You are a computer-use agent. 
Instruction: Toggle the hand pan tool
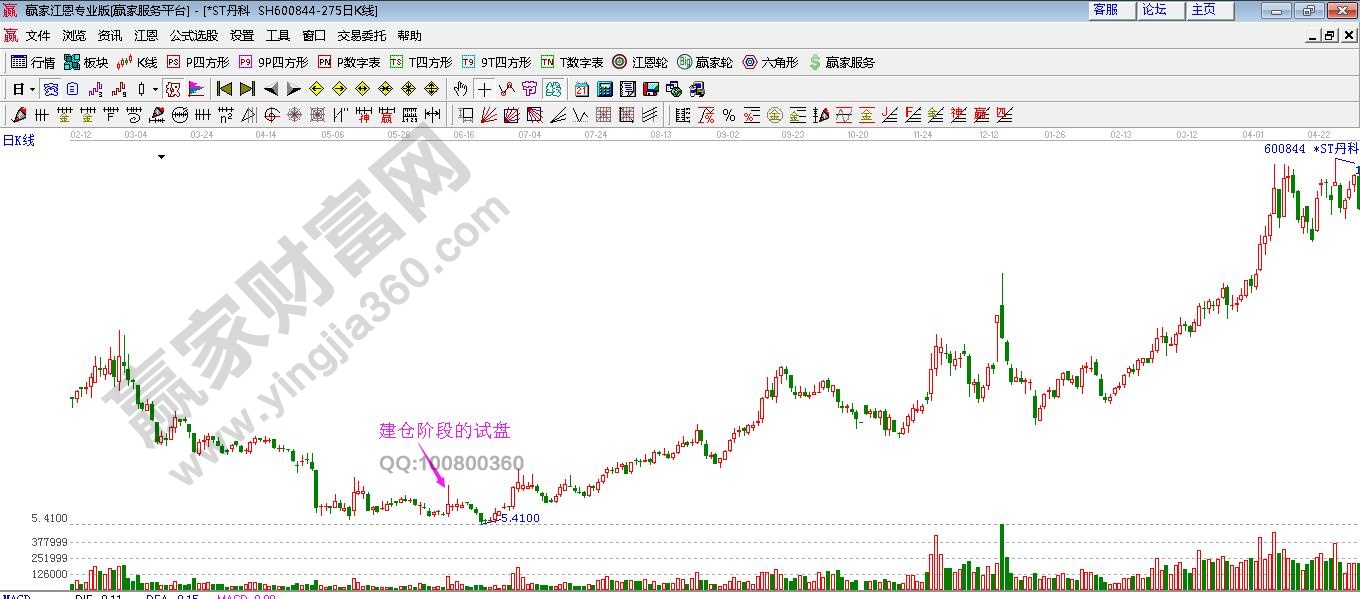click(x=460, y=89)
